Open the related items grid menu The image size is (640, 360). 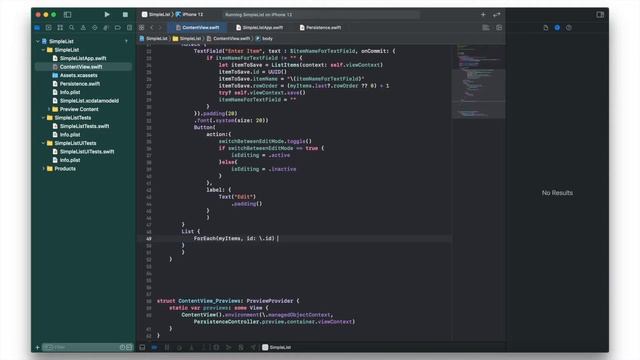[142, 28]
